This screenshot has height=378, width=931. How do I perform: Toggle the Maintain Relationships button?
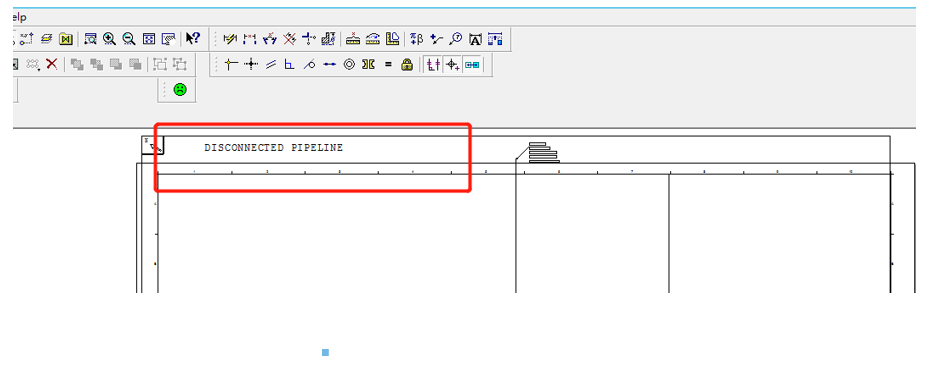(x=433, y=65)
